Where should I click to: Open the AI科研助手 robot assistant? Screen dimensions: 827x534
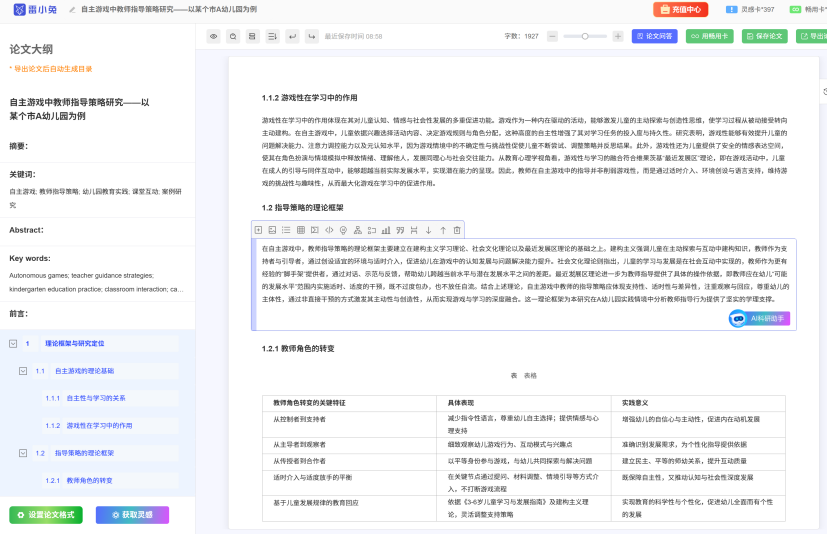pos(759,318)
